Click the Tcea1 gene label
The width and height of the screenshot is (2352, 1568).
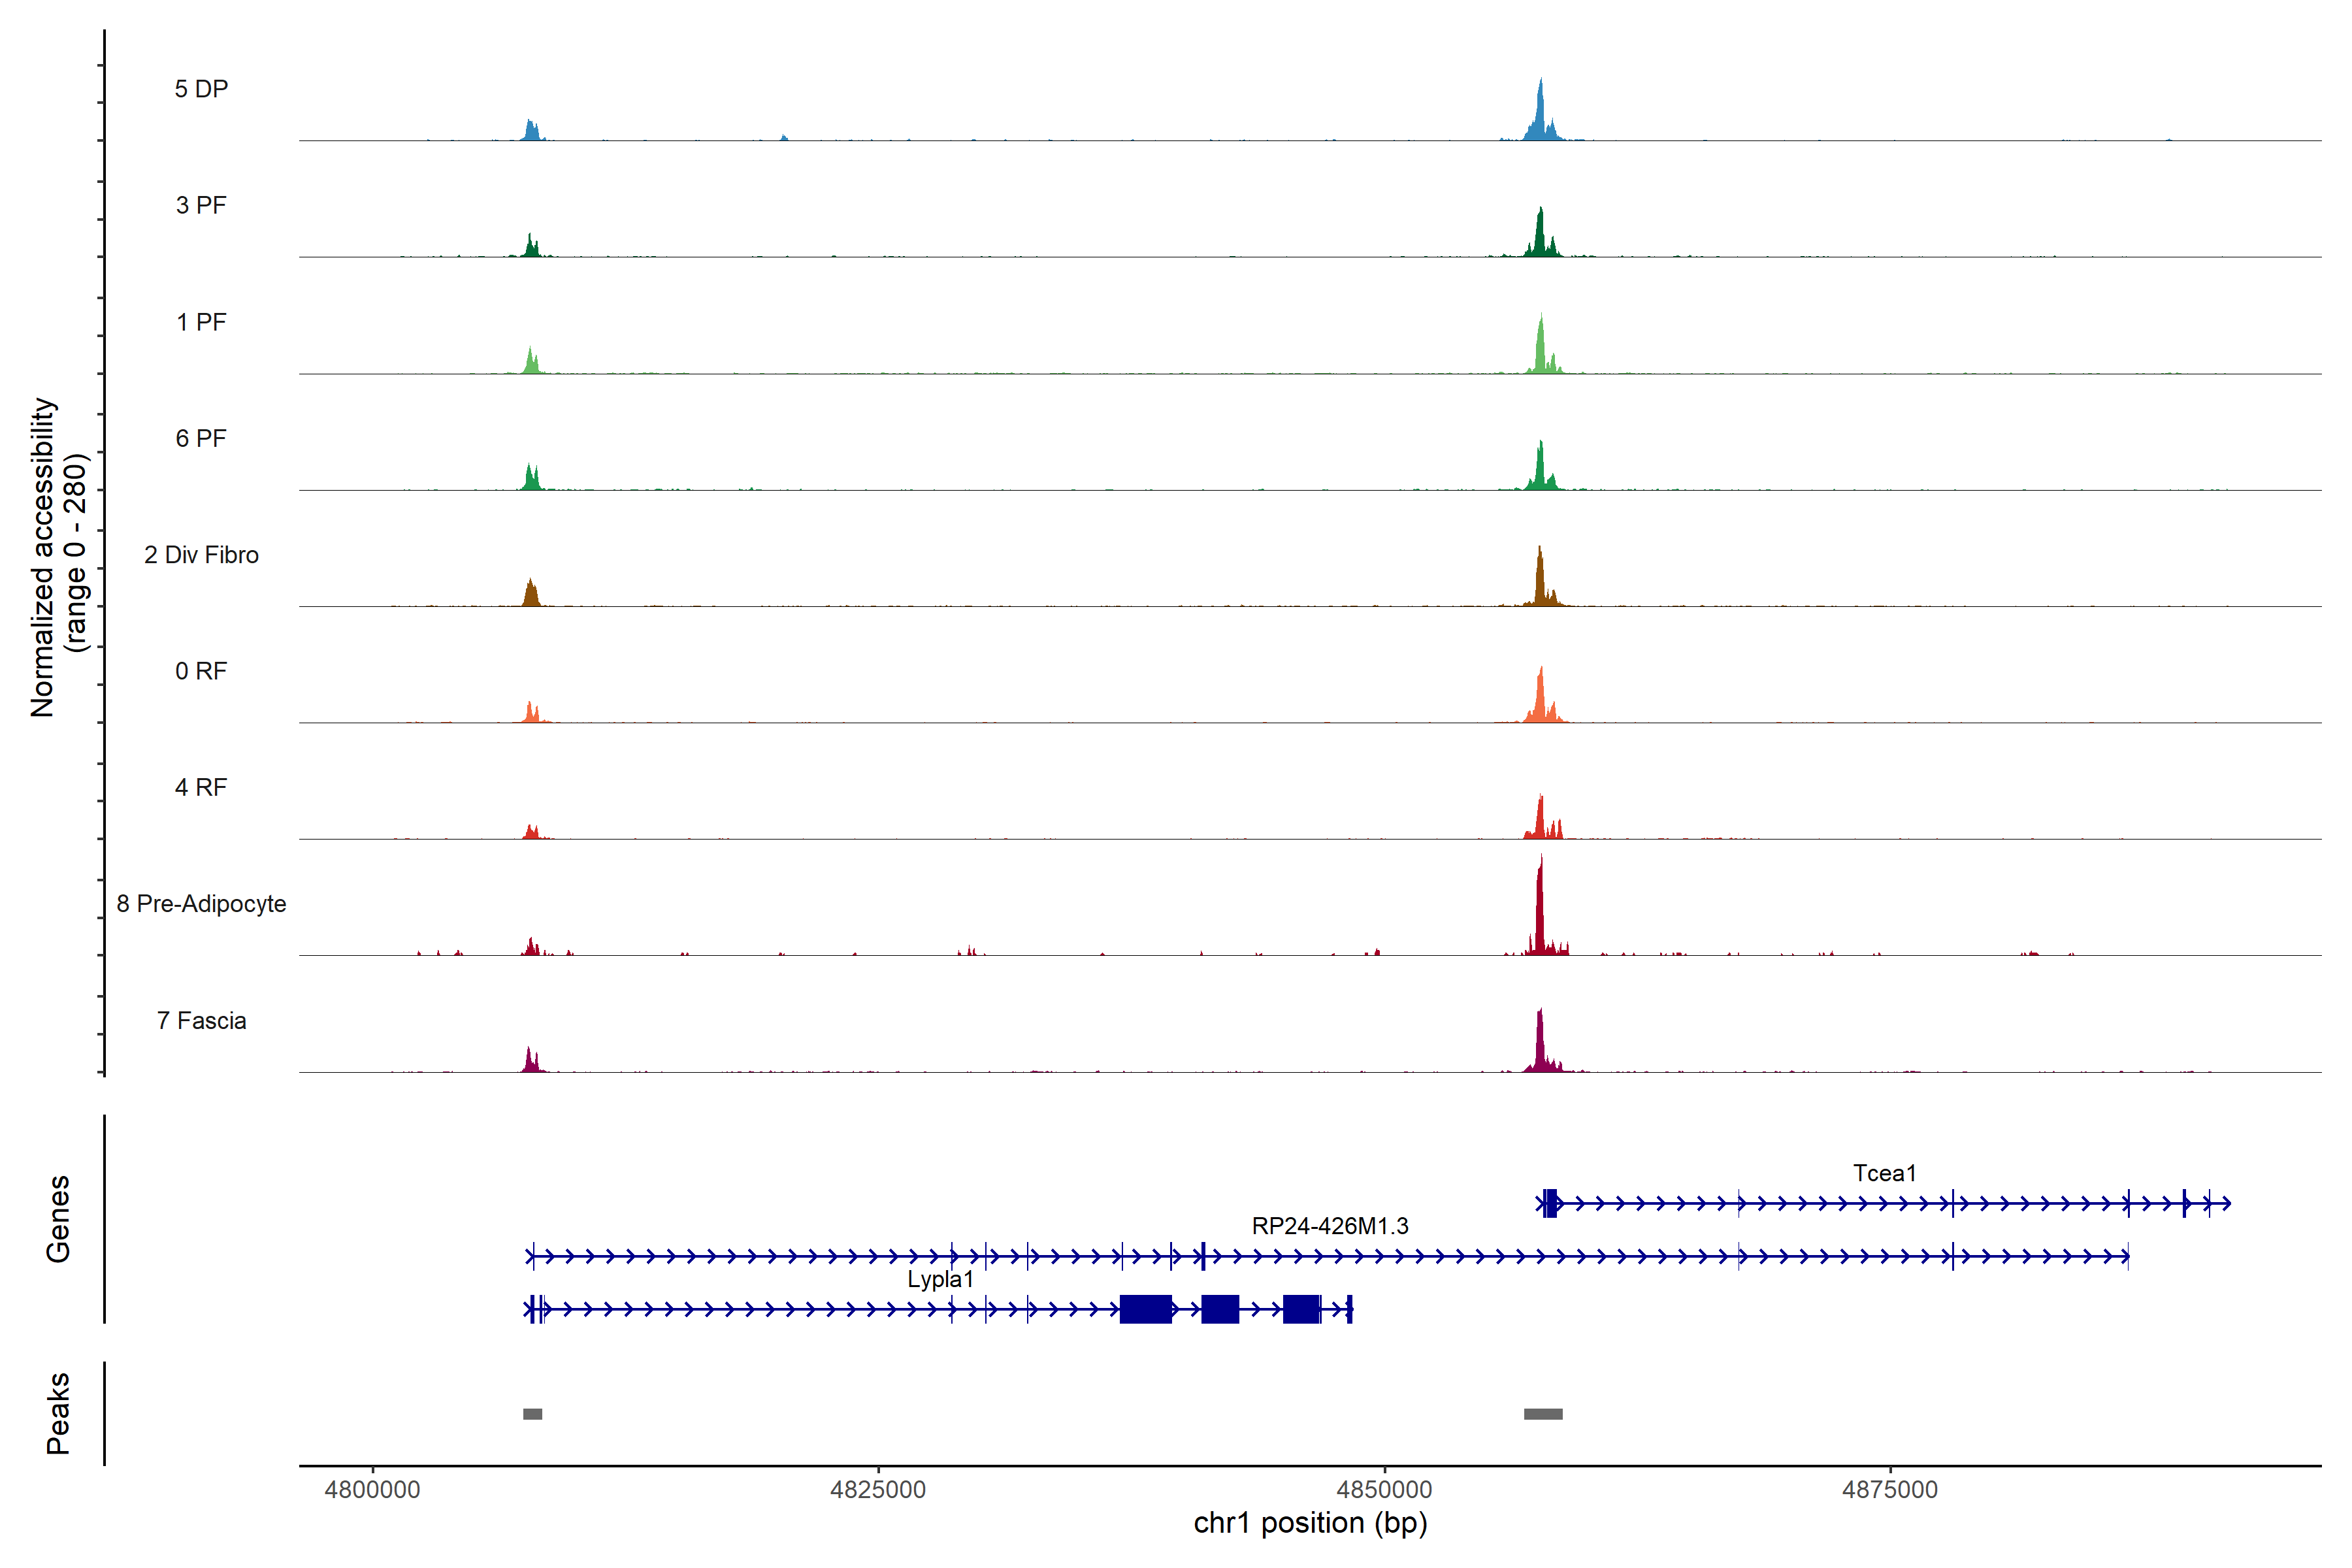coord(1884,1173)
